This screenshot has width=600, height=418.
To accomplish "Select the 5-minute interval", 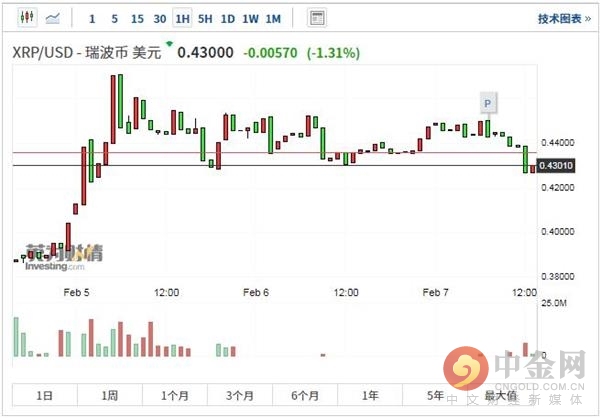I will pyautogui.click(x=114, y=19).
